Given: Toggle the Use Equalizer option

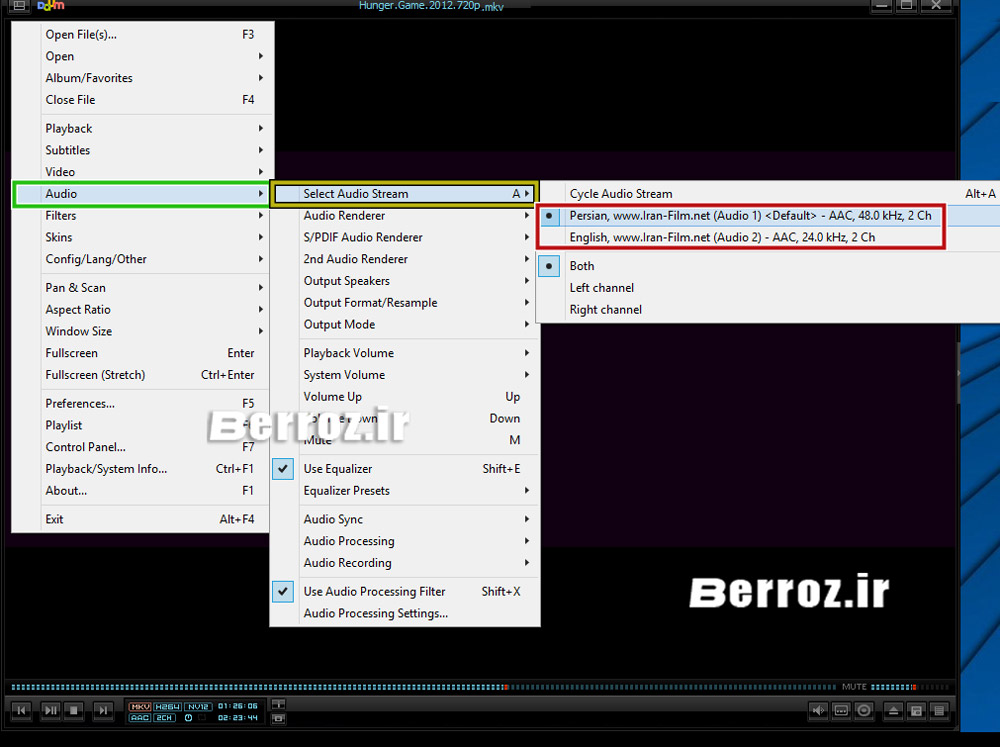Looking at the screenshot, I should [338, 469].
